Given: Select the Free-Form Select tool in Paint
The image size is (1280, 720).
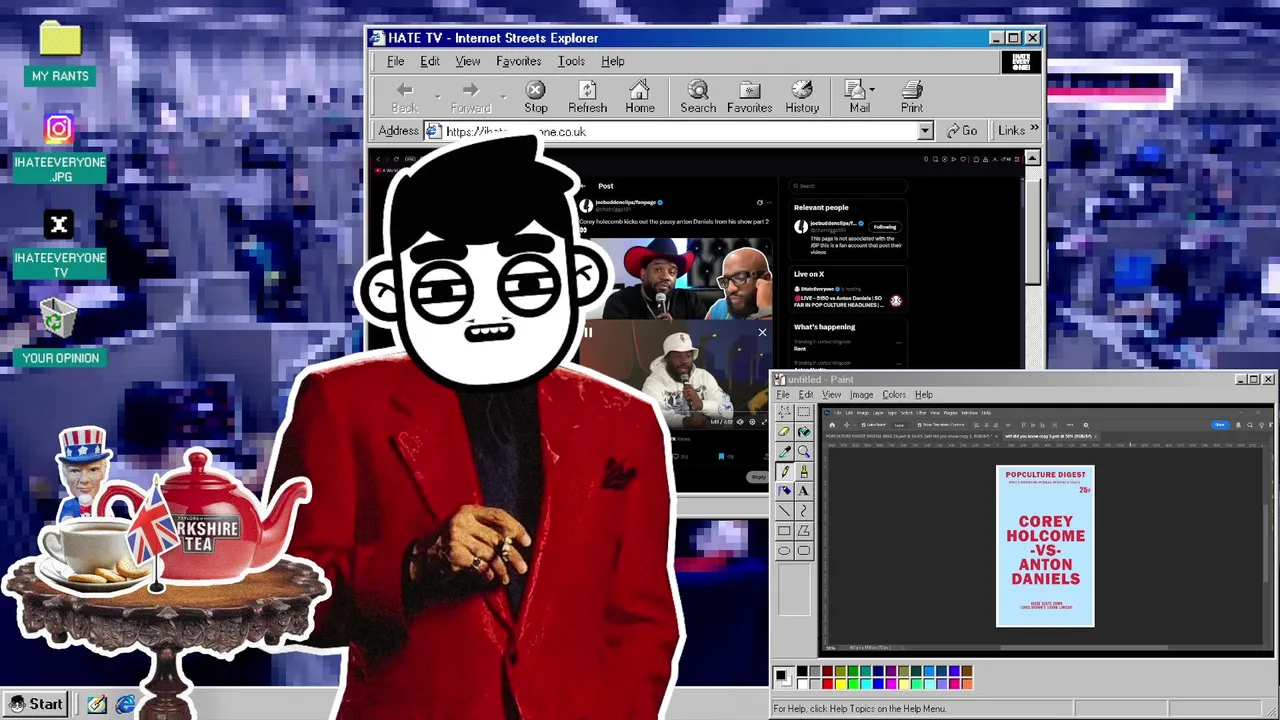Looking at the screenshot, I should [x=785, y=412].
